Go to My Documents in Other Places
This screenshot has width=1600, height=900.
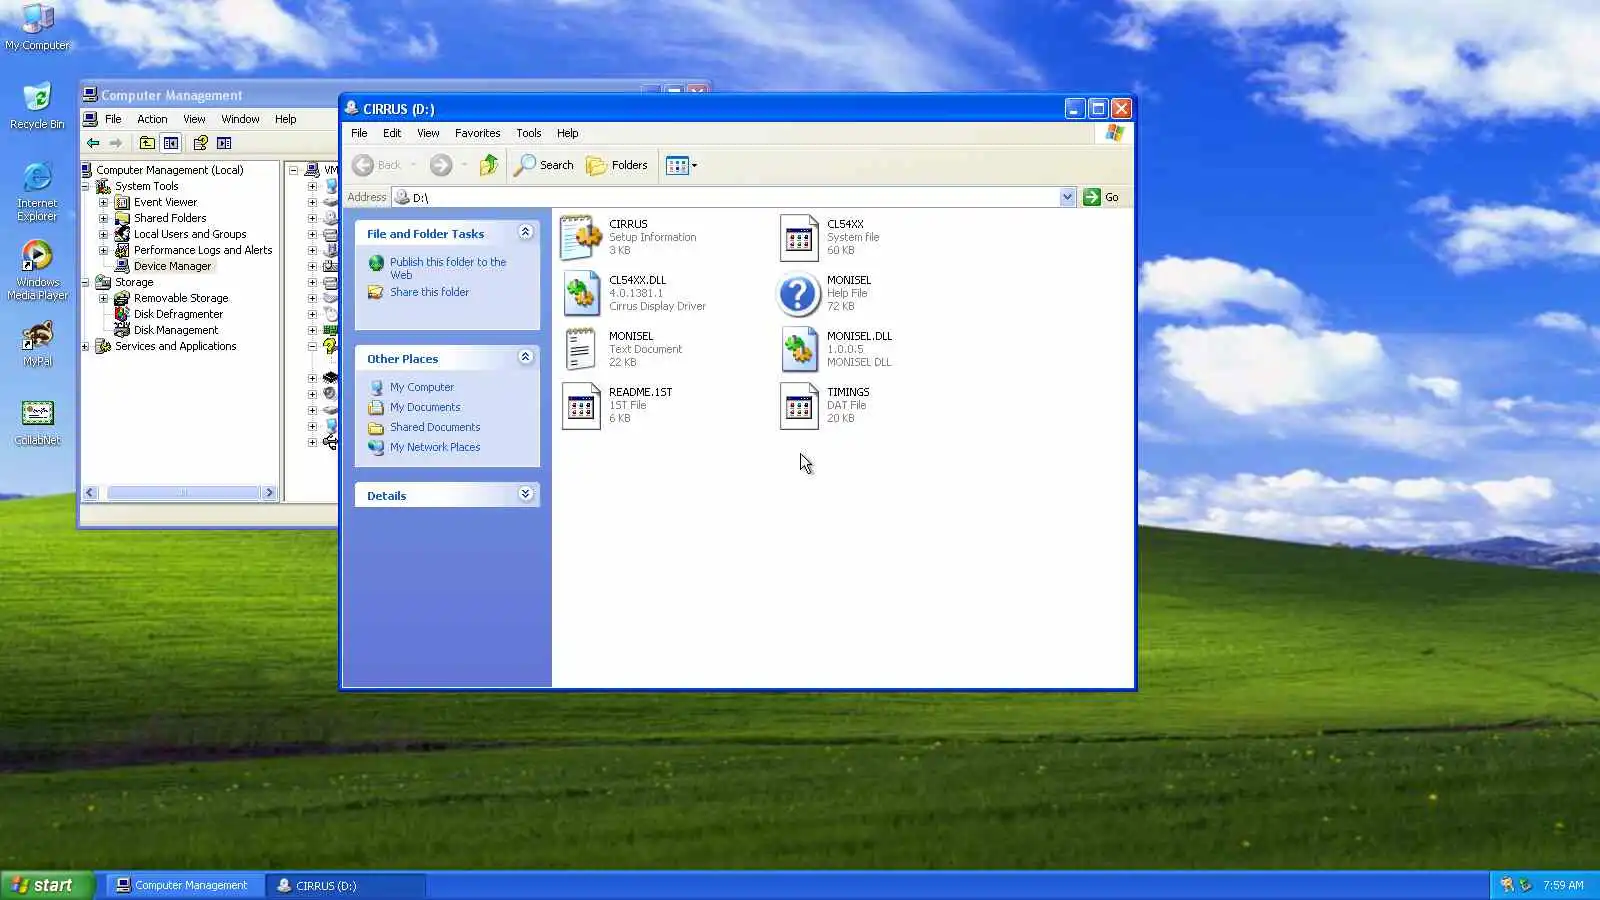point(425,407)
